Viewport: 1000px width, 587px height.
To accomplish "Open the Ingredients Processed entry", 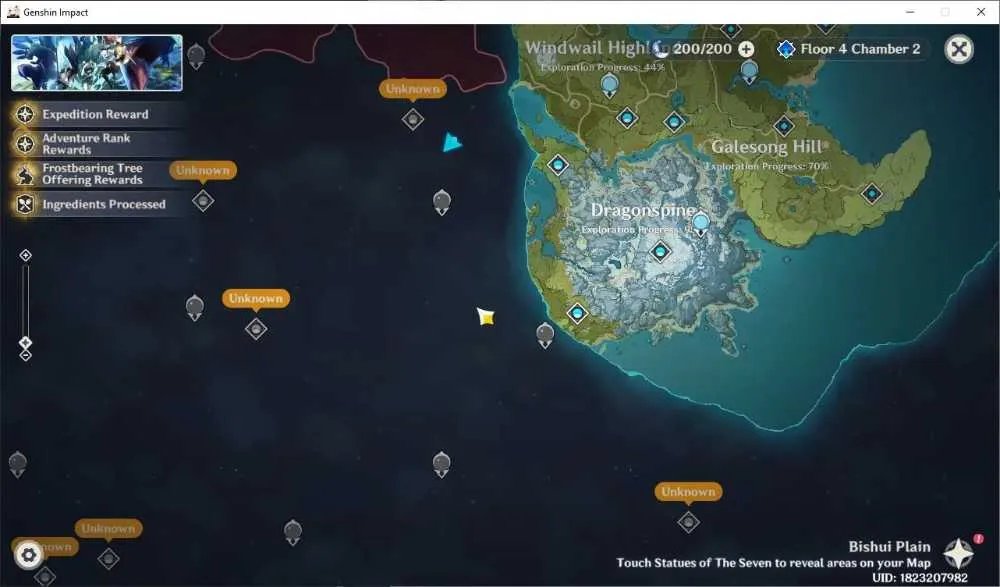I will pyautogui.click(x=97, y=204).
